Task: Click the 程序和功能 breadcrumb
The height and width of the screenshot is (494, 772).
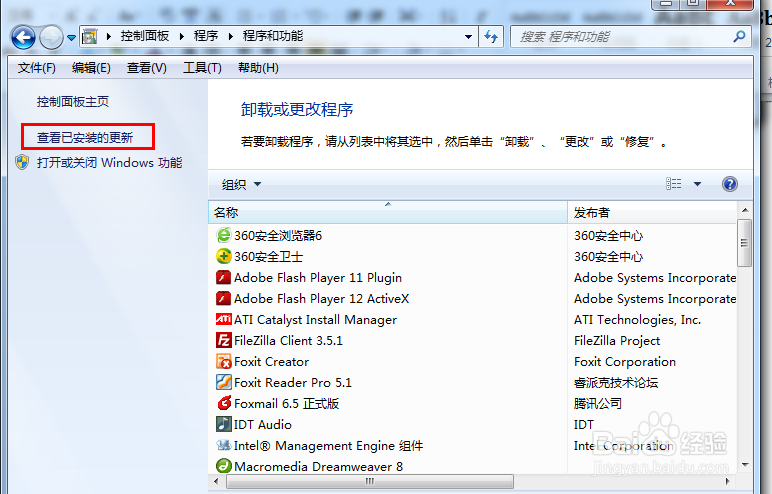Action: tap(273, 36)
